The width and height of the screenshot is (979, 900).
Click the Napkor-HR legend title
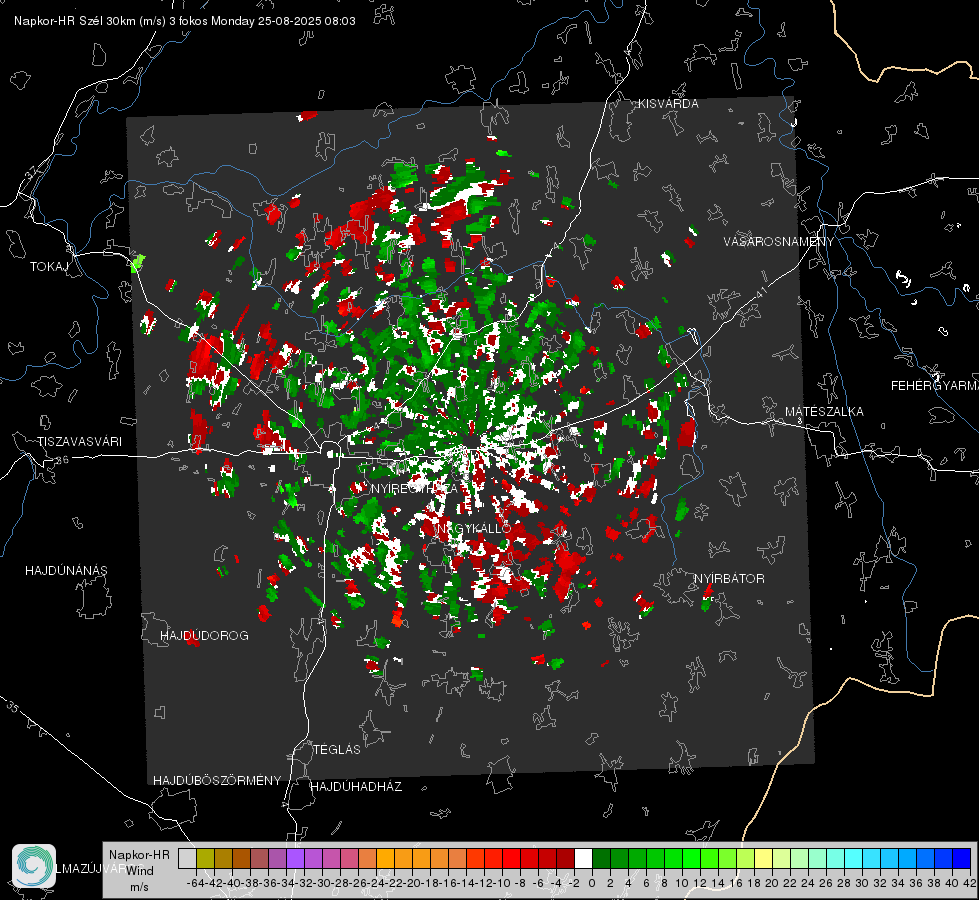pos(139,855)
